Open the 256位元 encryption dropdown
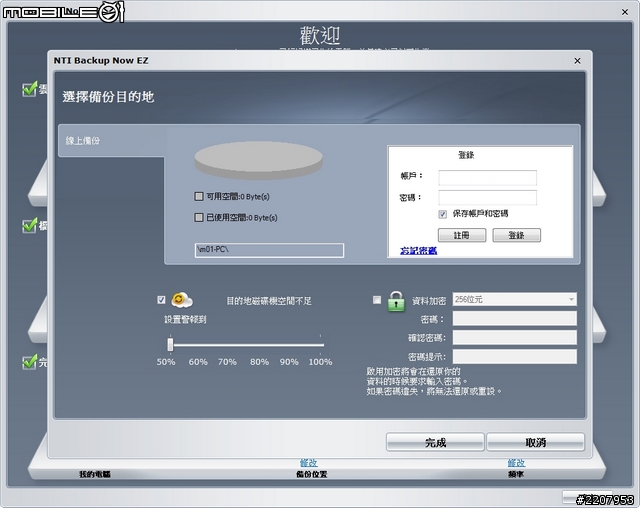 tap(514, 299)
